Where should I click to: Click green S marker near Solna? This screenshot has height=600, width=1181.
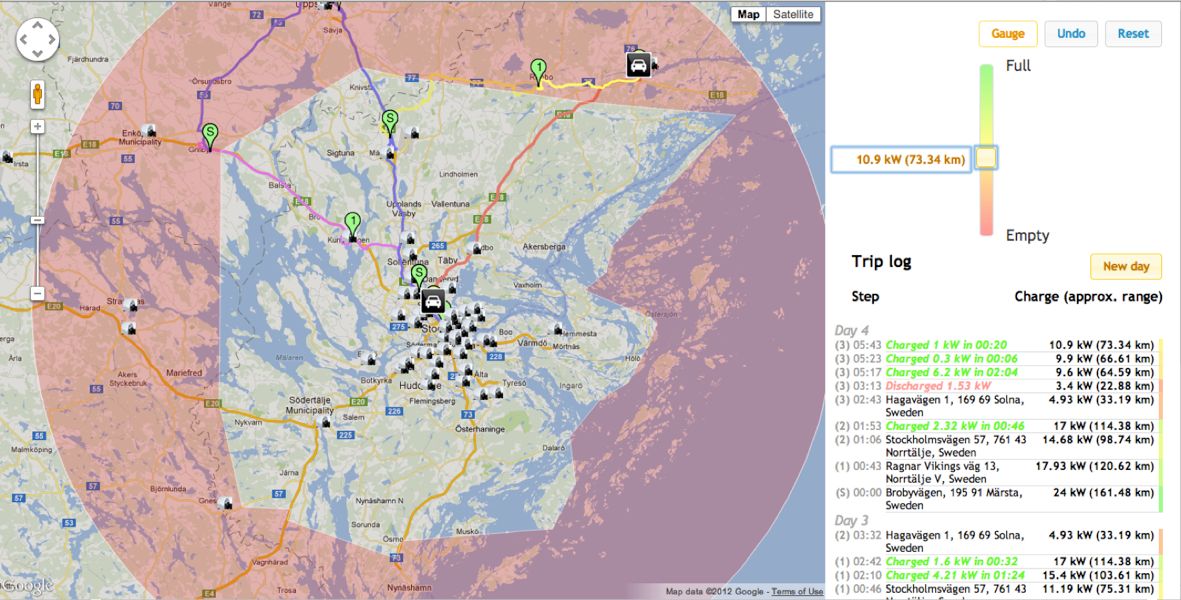419,276
